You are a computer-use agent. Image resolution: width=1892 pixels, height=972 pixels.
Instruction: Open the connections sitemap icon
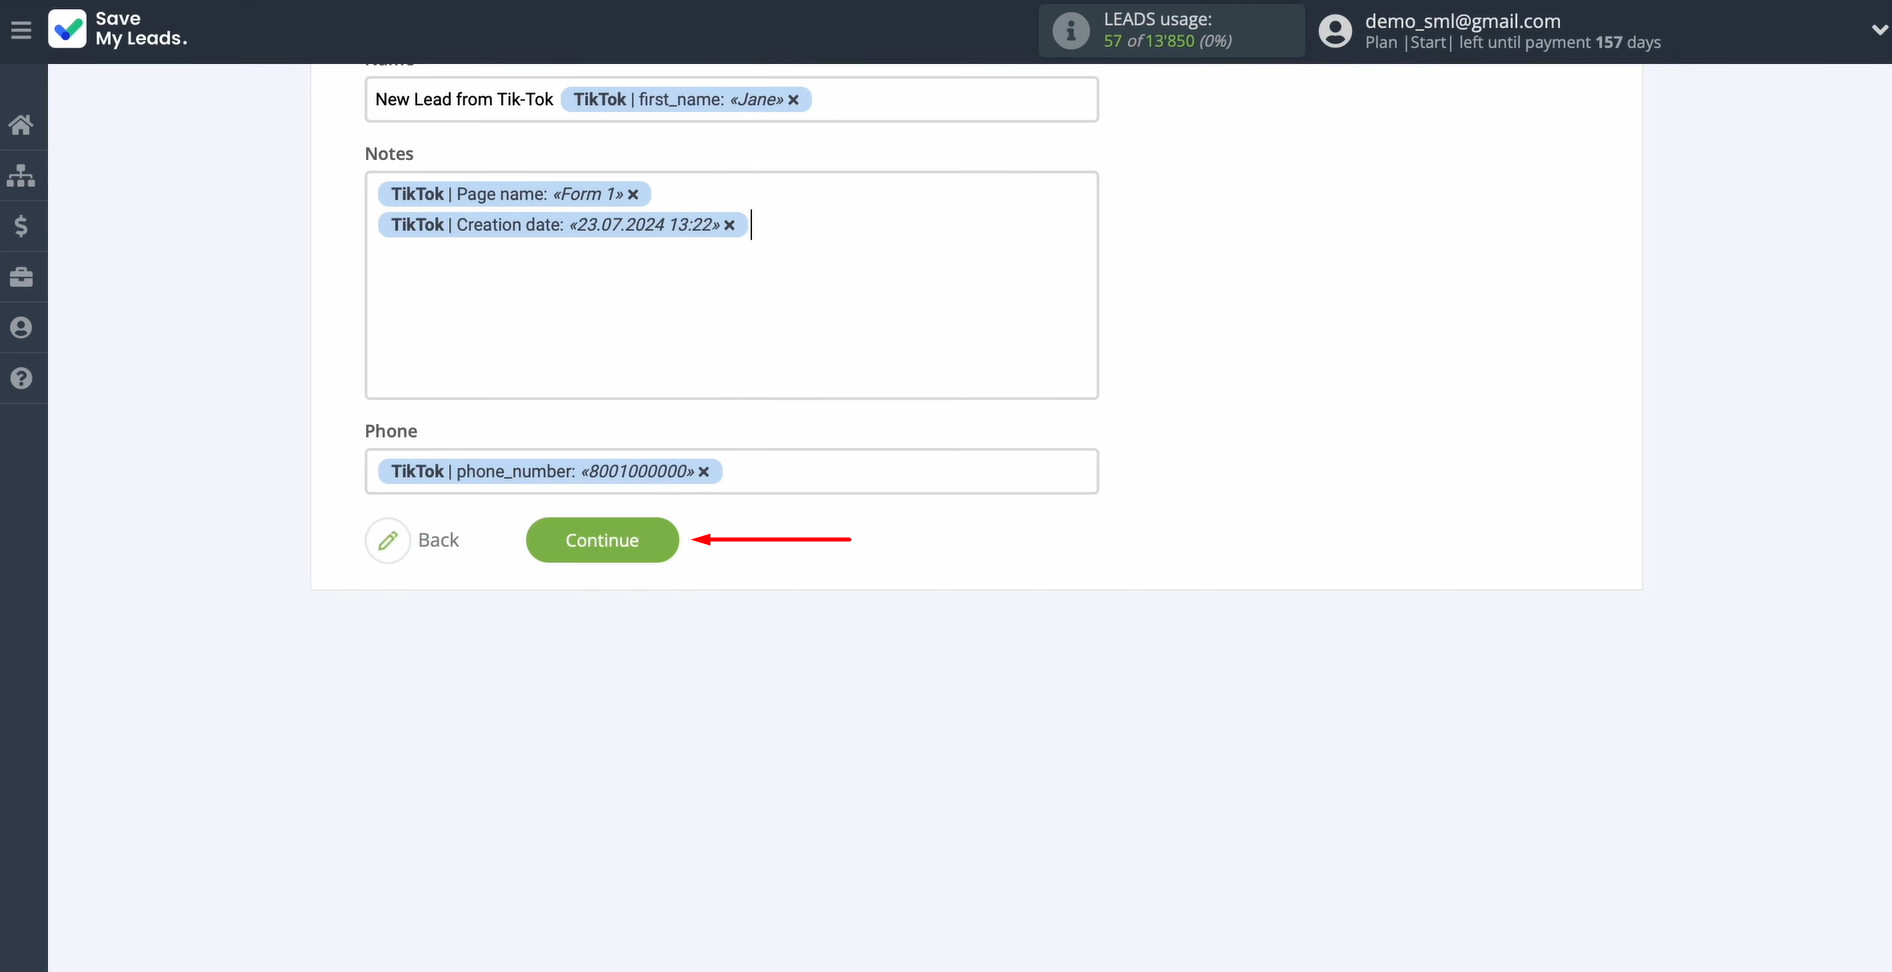click(21, 176)
